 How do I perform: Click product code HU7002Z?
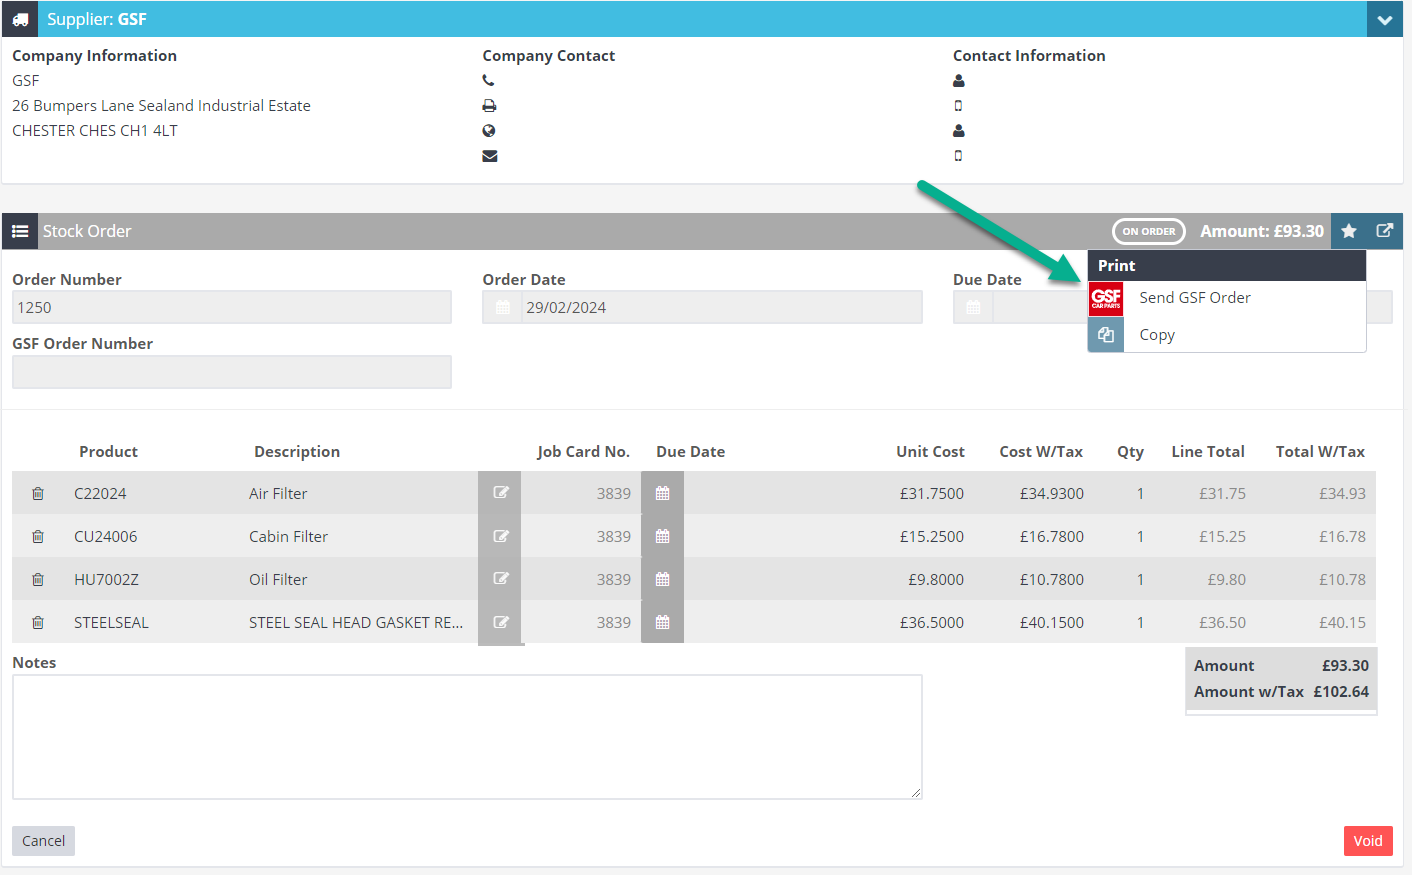click(106, 579)
